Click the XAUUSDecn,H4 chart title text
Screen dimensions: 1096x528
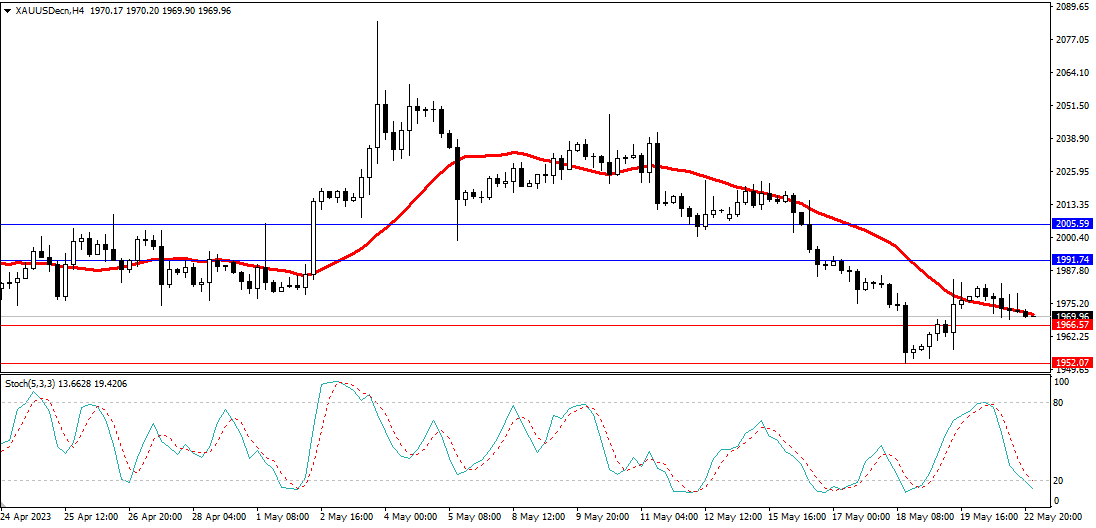coord(49,10)
